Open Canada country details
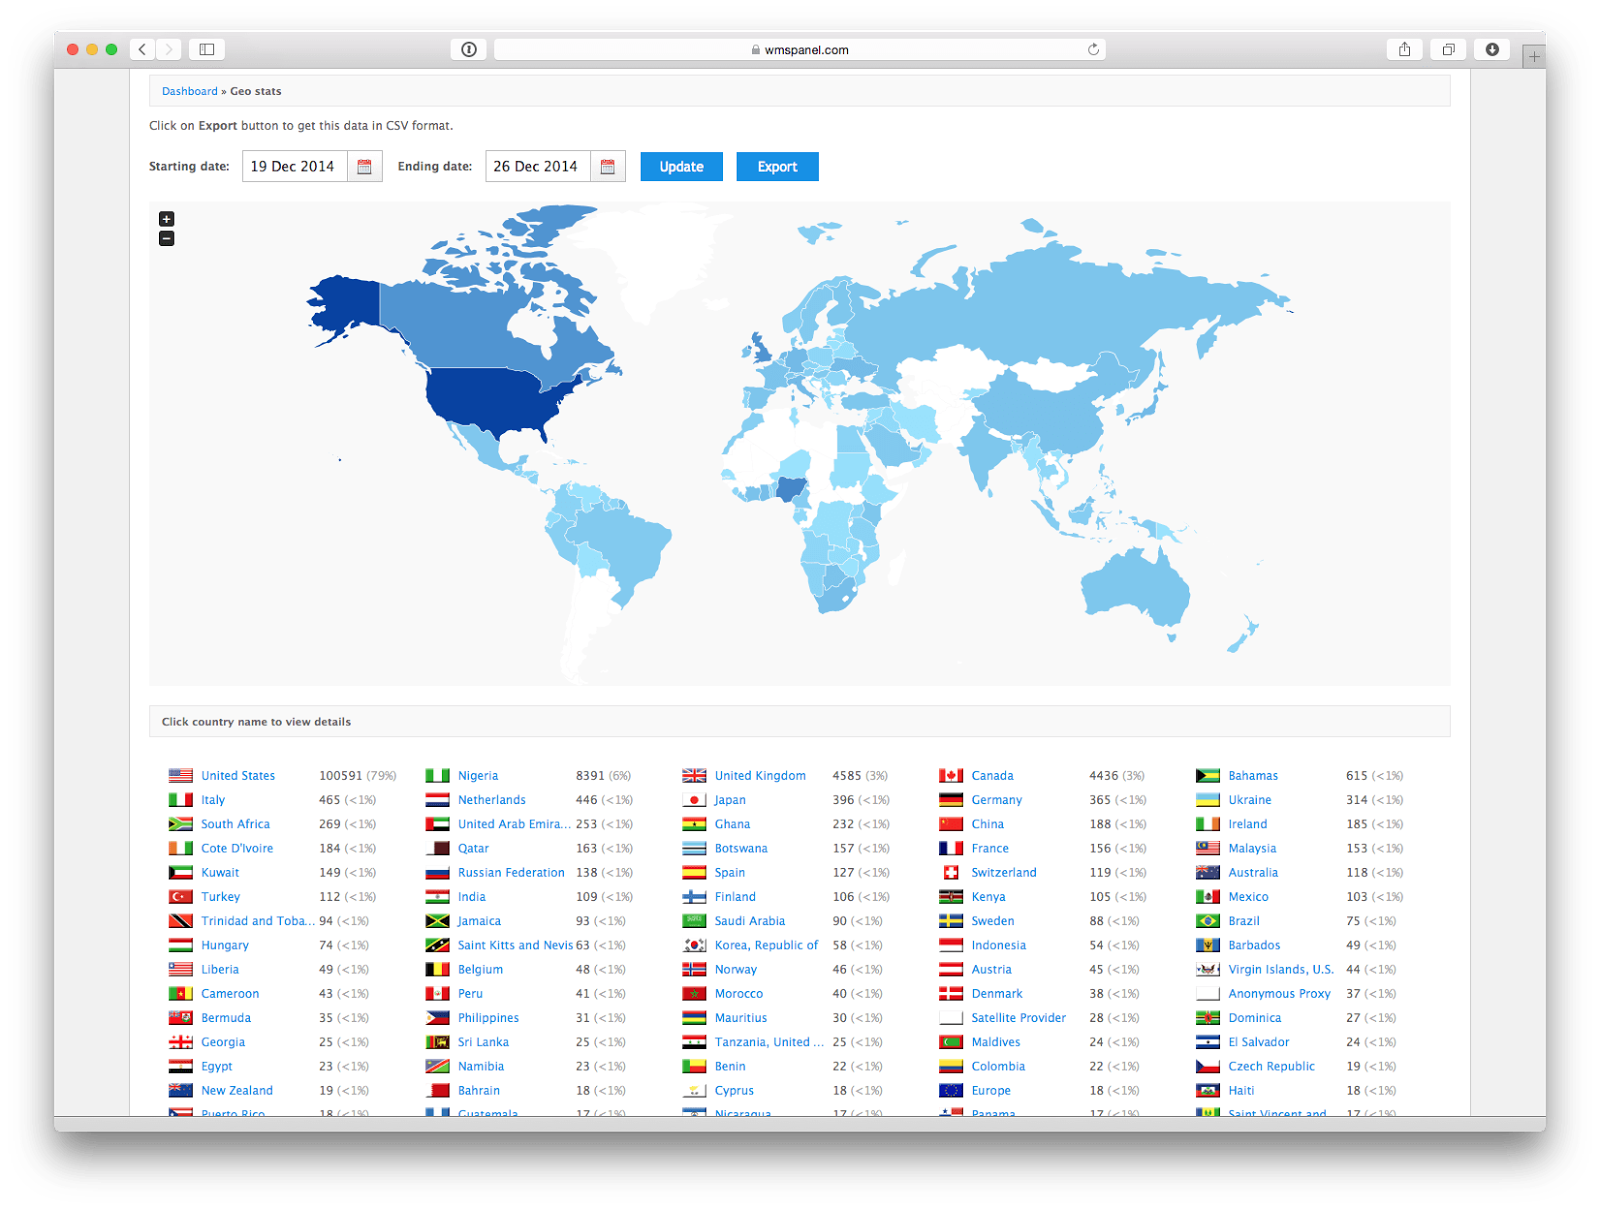 pos(992,776)
